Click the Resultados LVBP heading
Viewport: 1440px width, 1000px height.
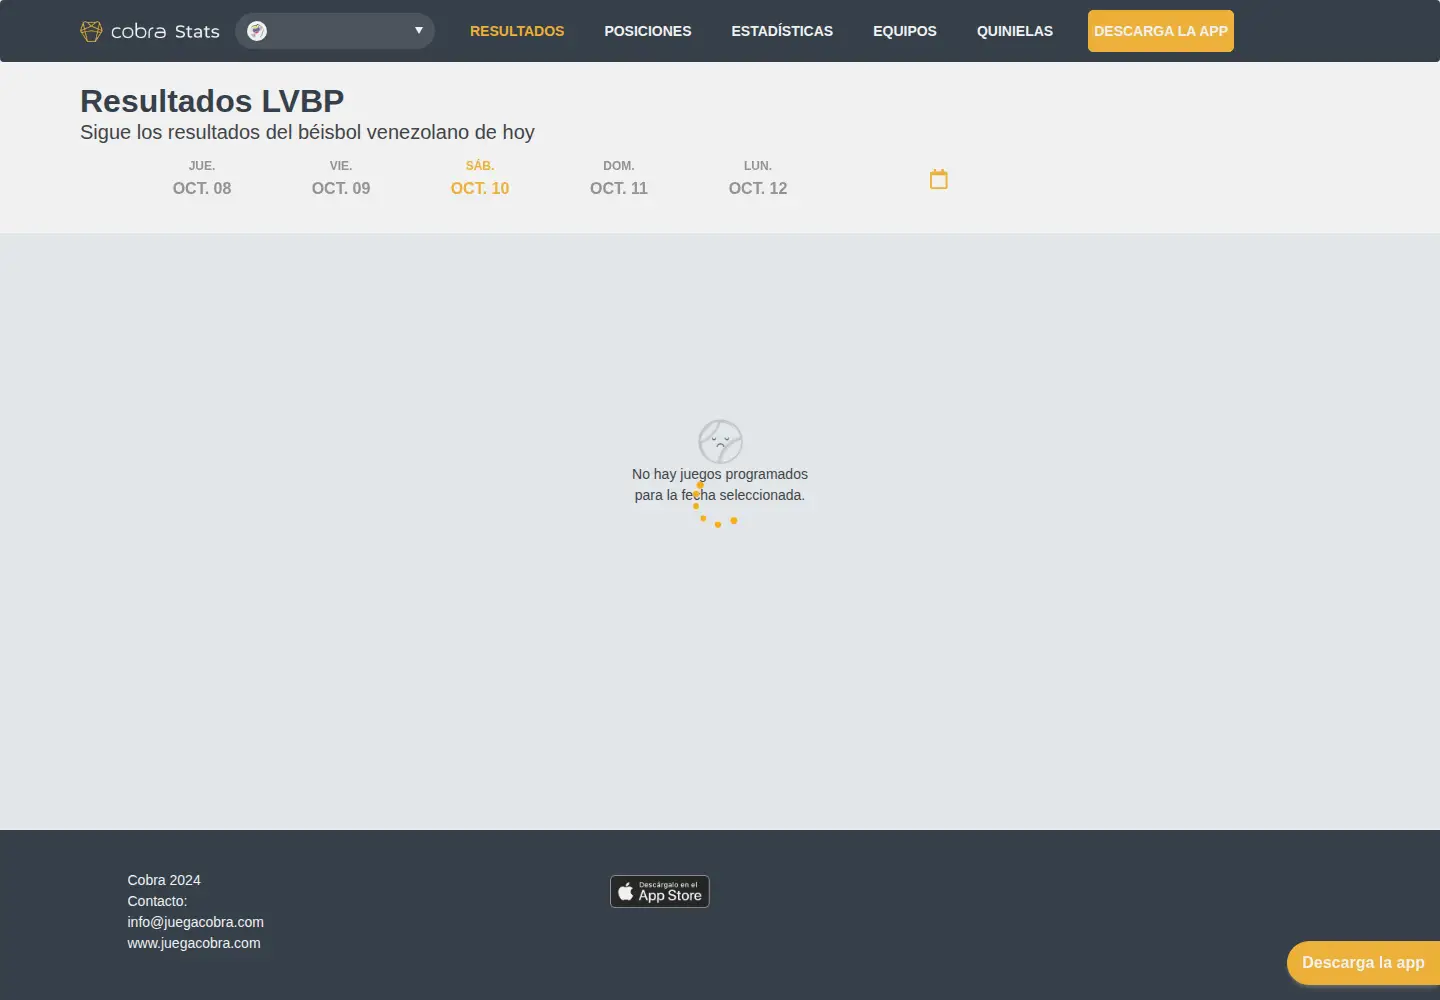pyautogui.click(x=212, y=101)
